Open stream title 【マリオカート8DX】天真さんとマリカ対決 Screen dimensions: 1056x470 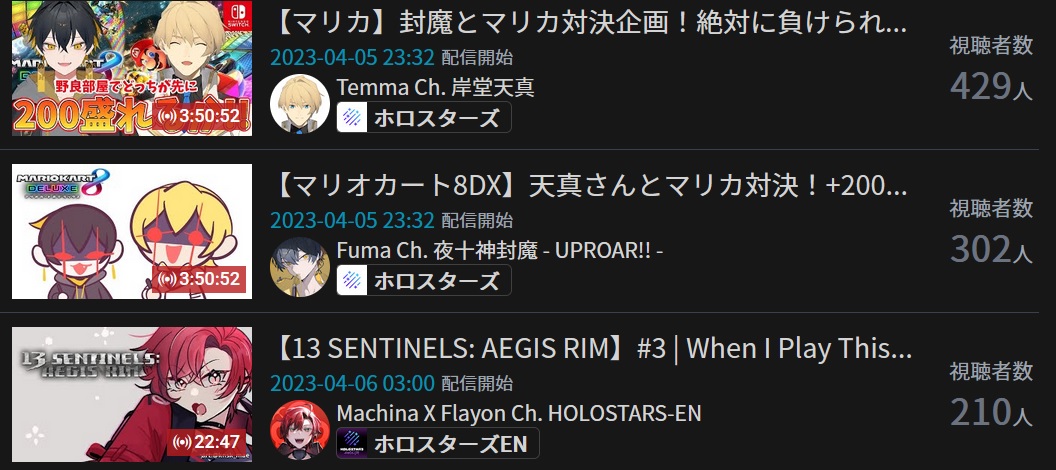pos(589,186)
